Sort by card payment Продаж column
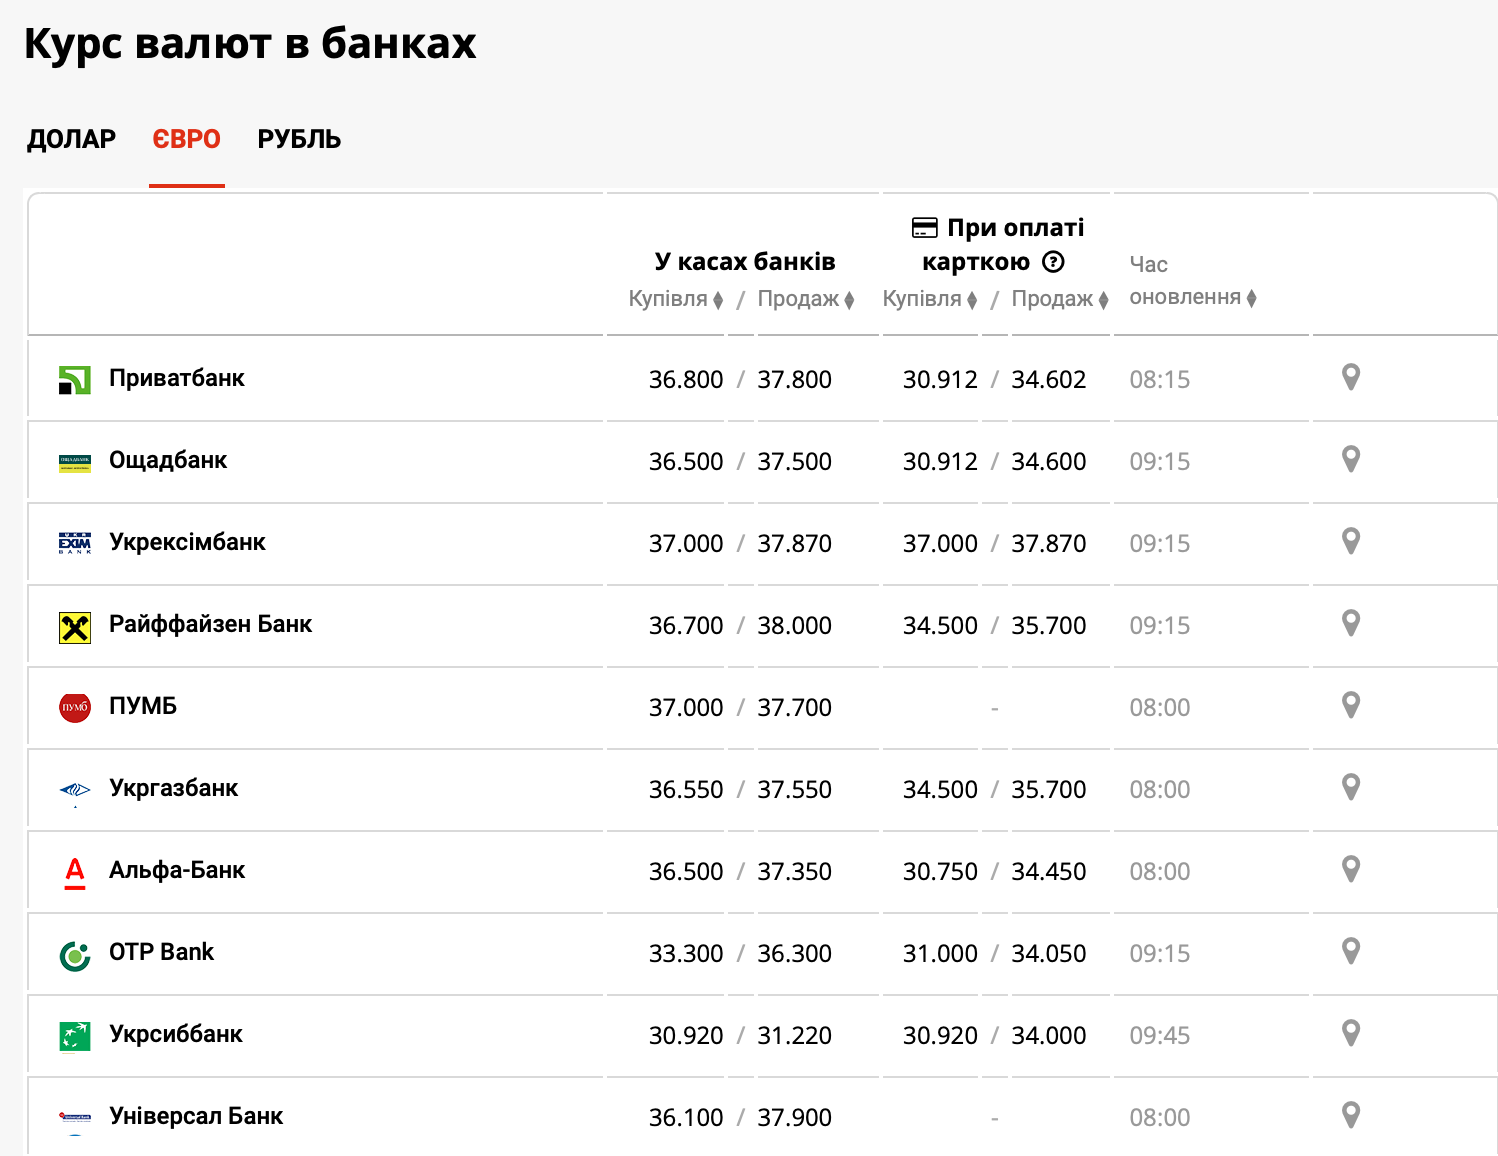 tap(1059, 299)
